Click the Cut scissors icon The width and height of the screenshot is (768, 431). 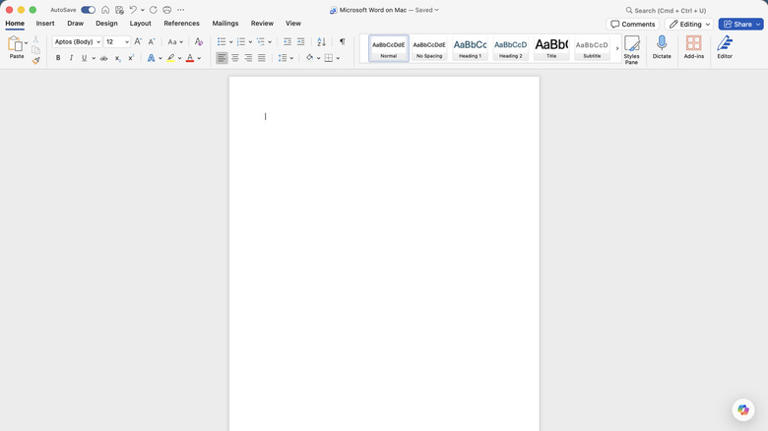tap(36, 40)
